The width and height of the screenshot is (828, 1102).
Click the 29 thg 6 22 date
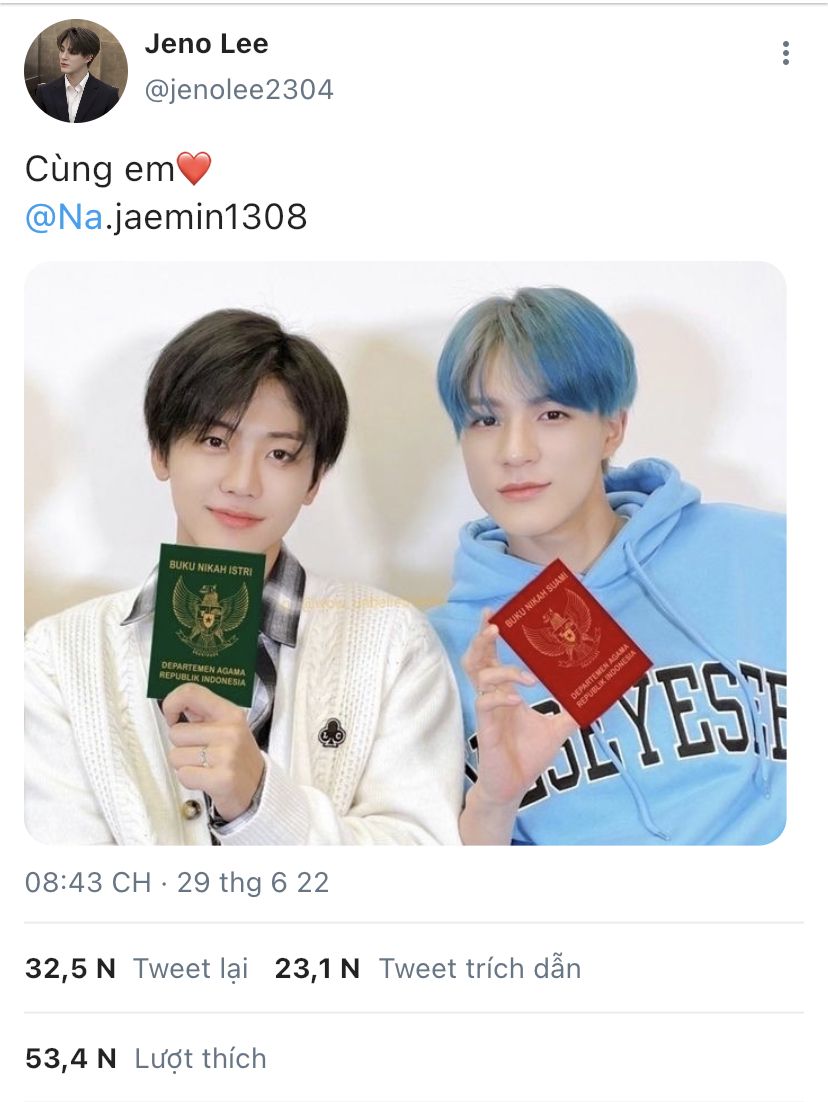pos(253,883)
